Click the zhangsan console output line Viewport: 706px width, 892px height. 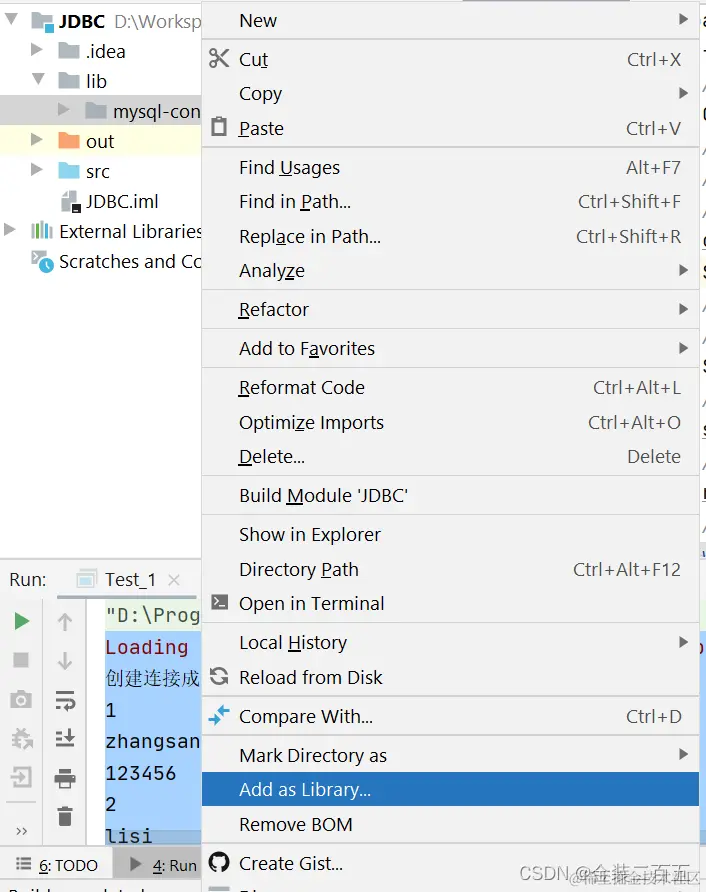(152, 741)
